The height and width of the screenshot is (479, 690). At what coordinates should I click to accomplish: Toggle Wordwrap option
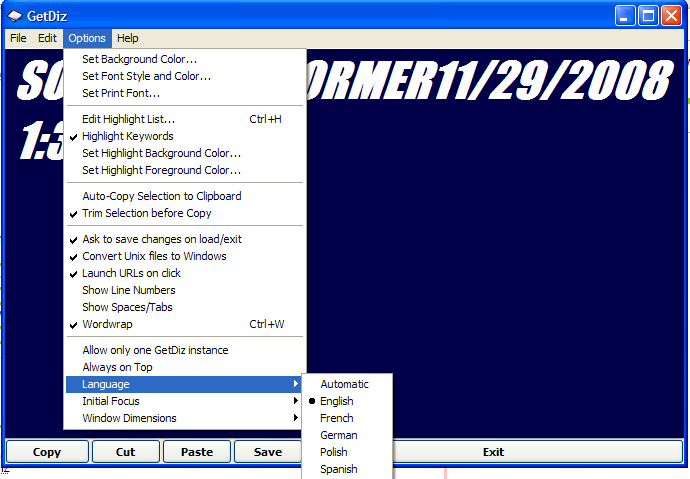(x=185, y=325)
